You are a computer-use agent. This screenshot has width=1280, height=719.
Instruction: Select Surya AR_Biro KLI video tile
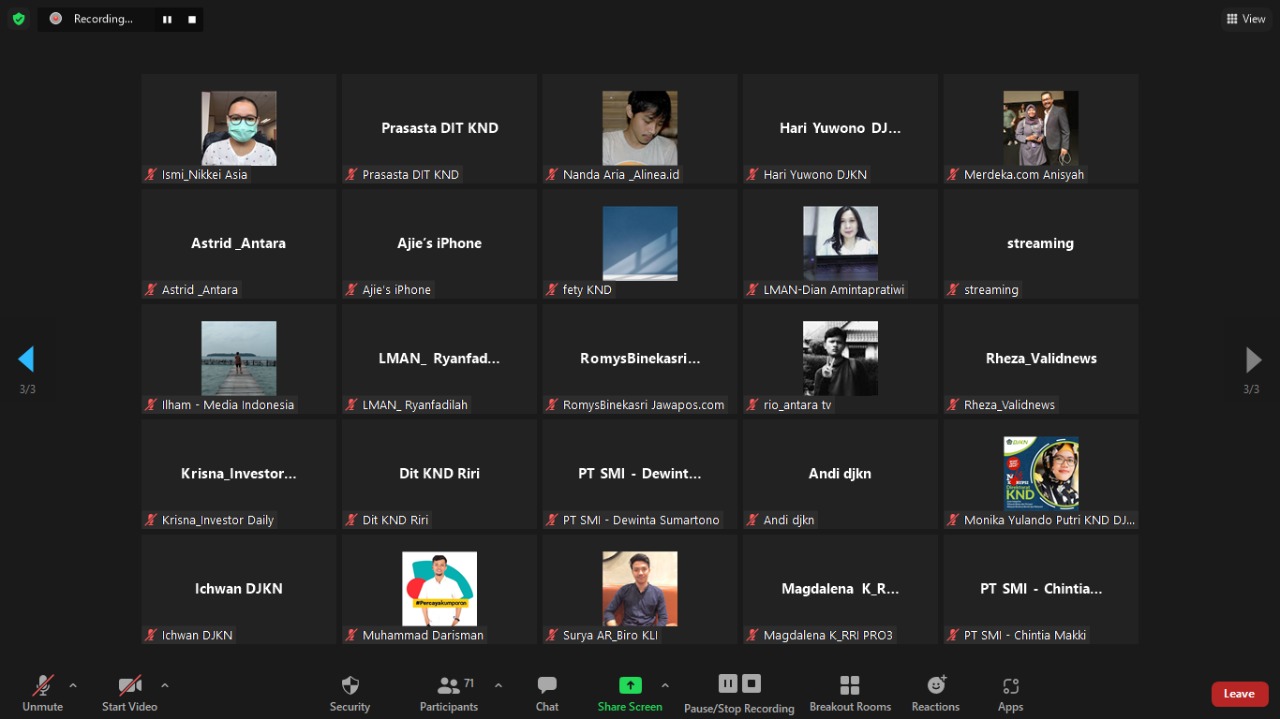pyautogui.click(x=640, y=590)
